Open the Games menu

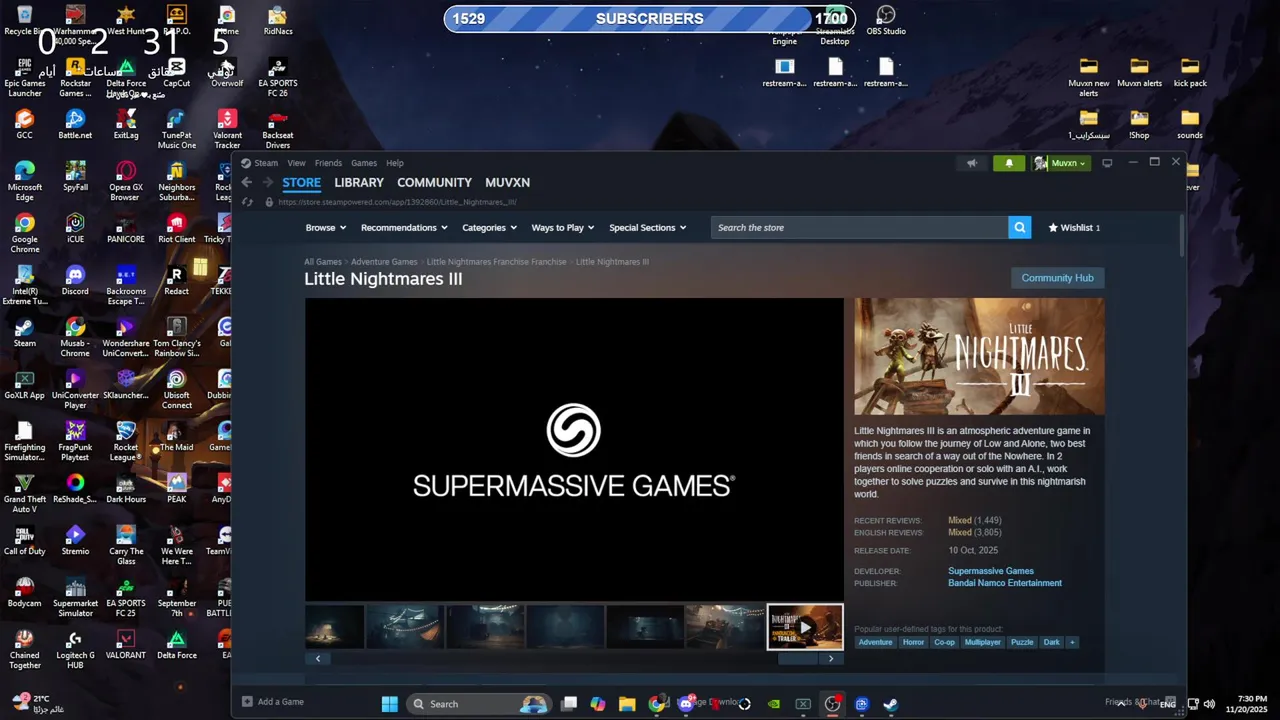coord(364,163)
